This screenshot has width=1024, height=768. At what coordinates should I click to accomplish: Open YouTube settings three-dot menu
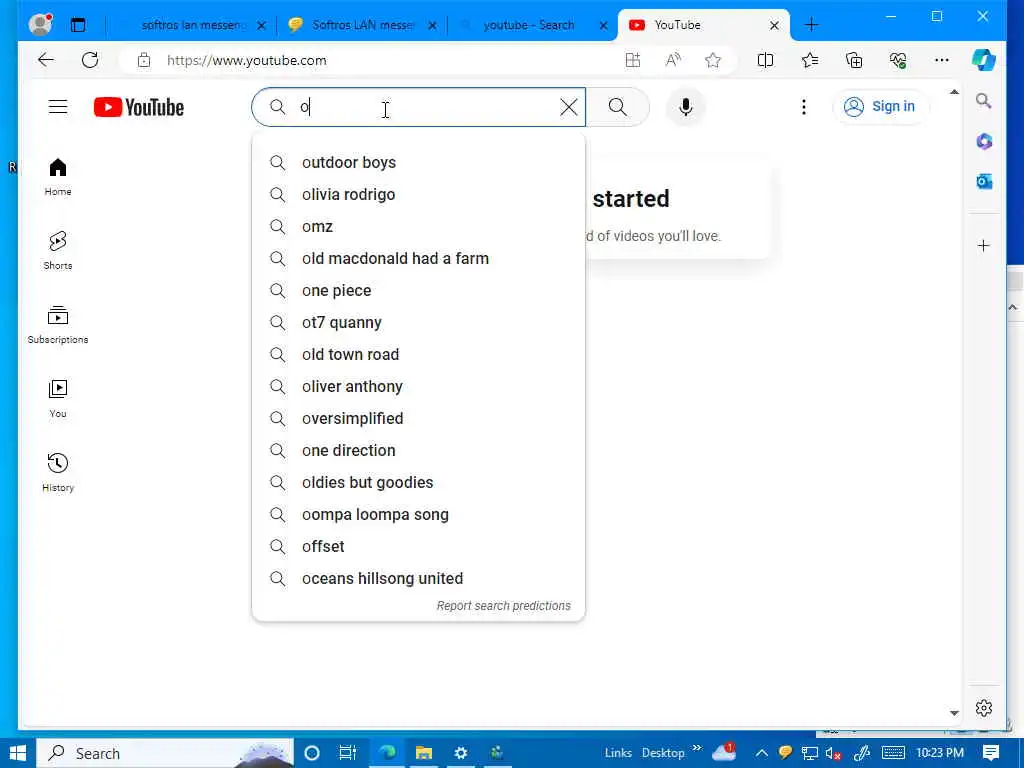pos(804,106)
